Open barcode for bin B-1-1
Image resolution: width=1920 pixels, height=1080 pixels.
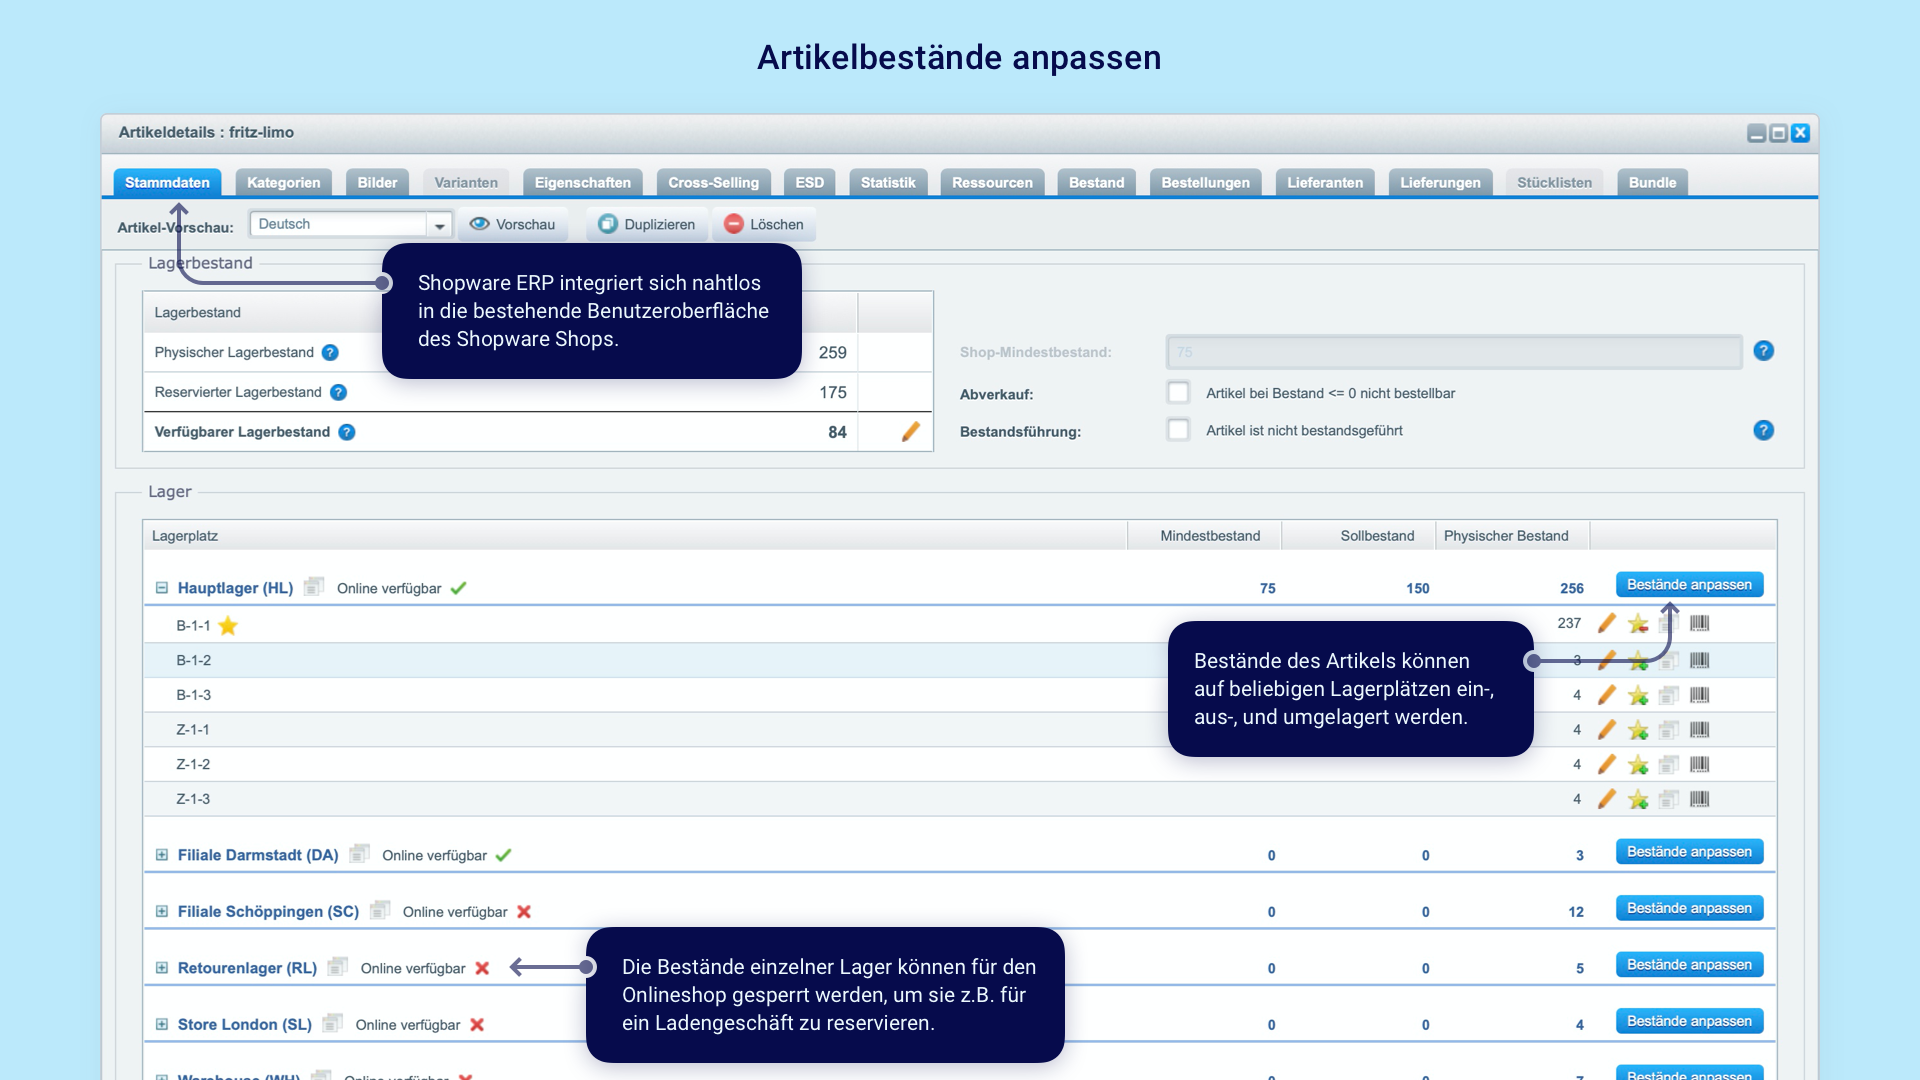pyautogui.click(x=1700, y=623)
